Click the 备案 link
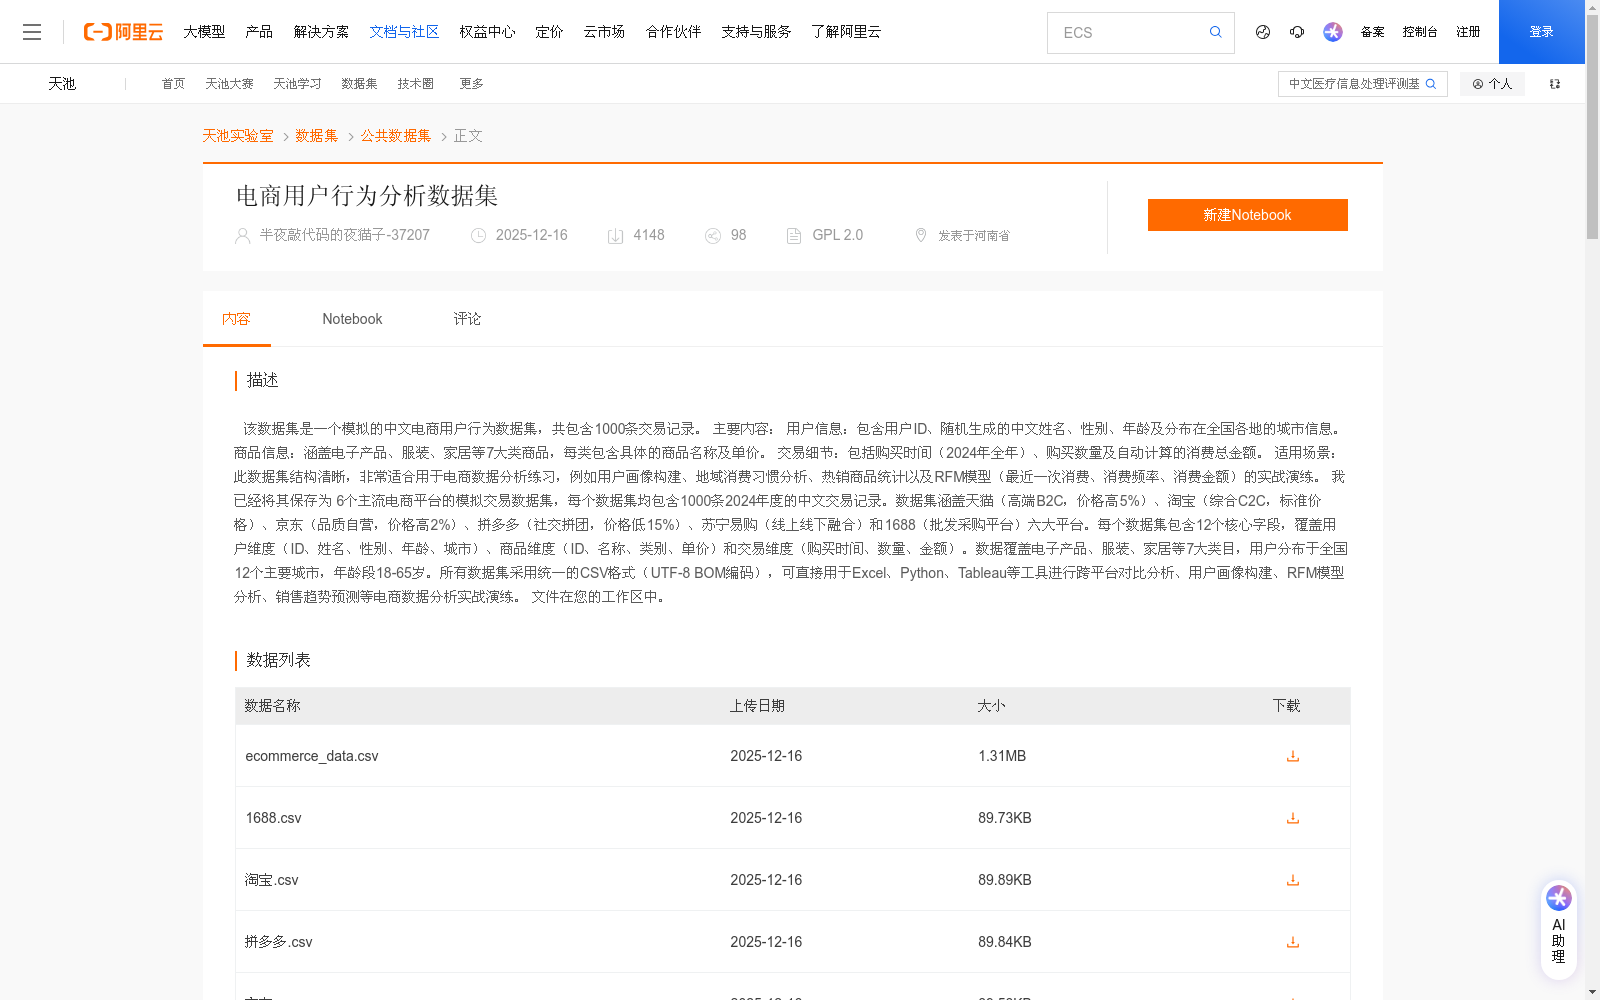This screenshot has width=1600, height=1000. (x=1372, y=32)
